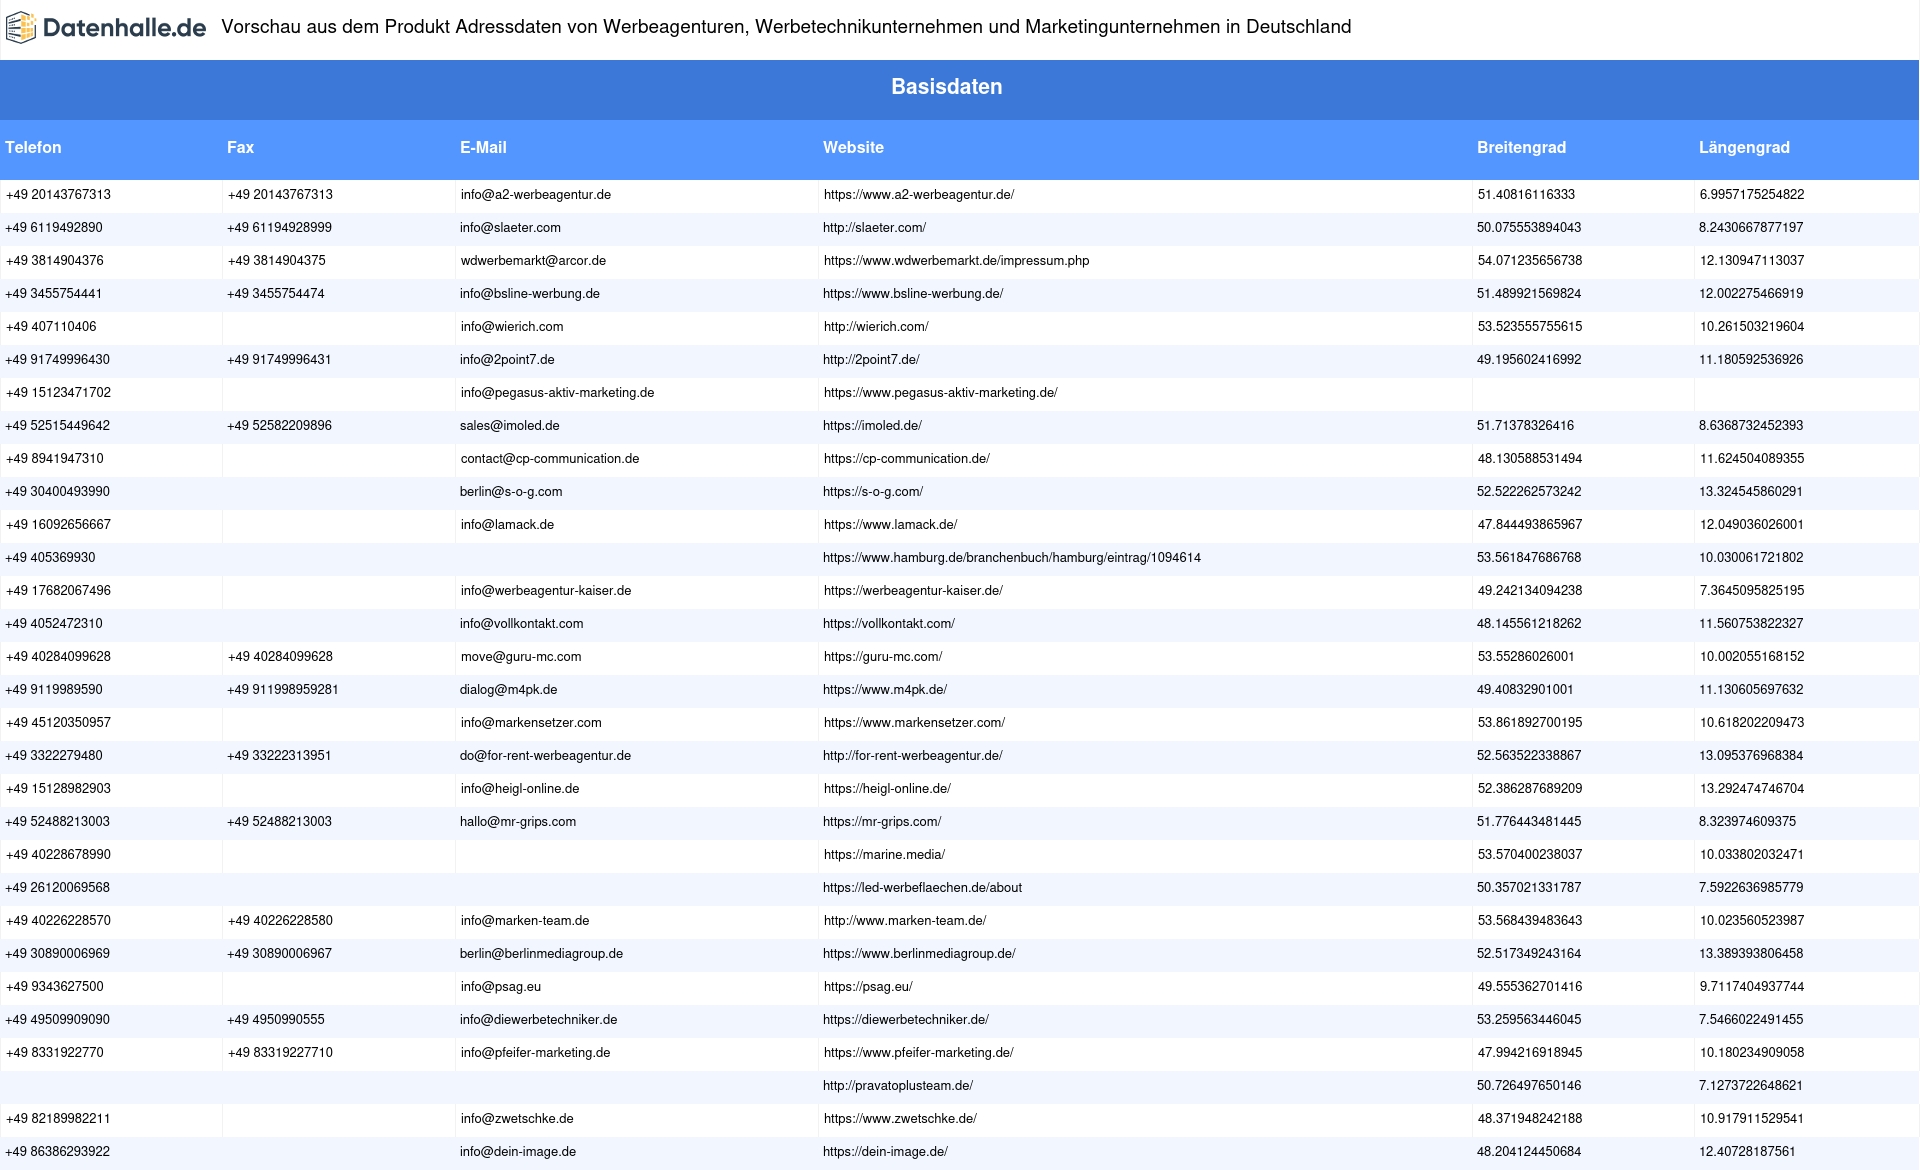Click the Basisdaten section header
Image resolution: width=1920 pixels, height=1170 pixels.
[x=946, y=87]
